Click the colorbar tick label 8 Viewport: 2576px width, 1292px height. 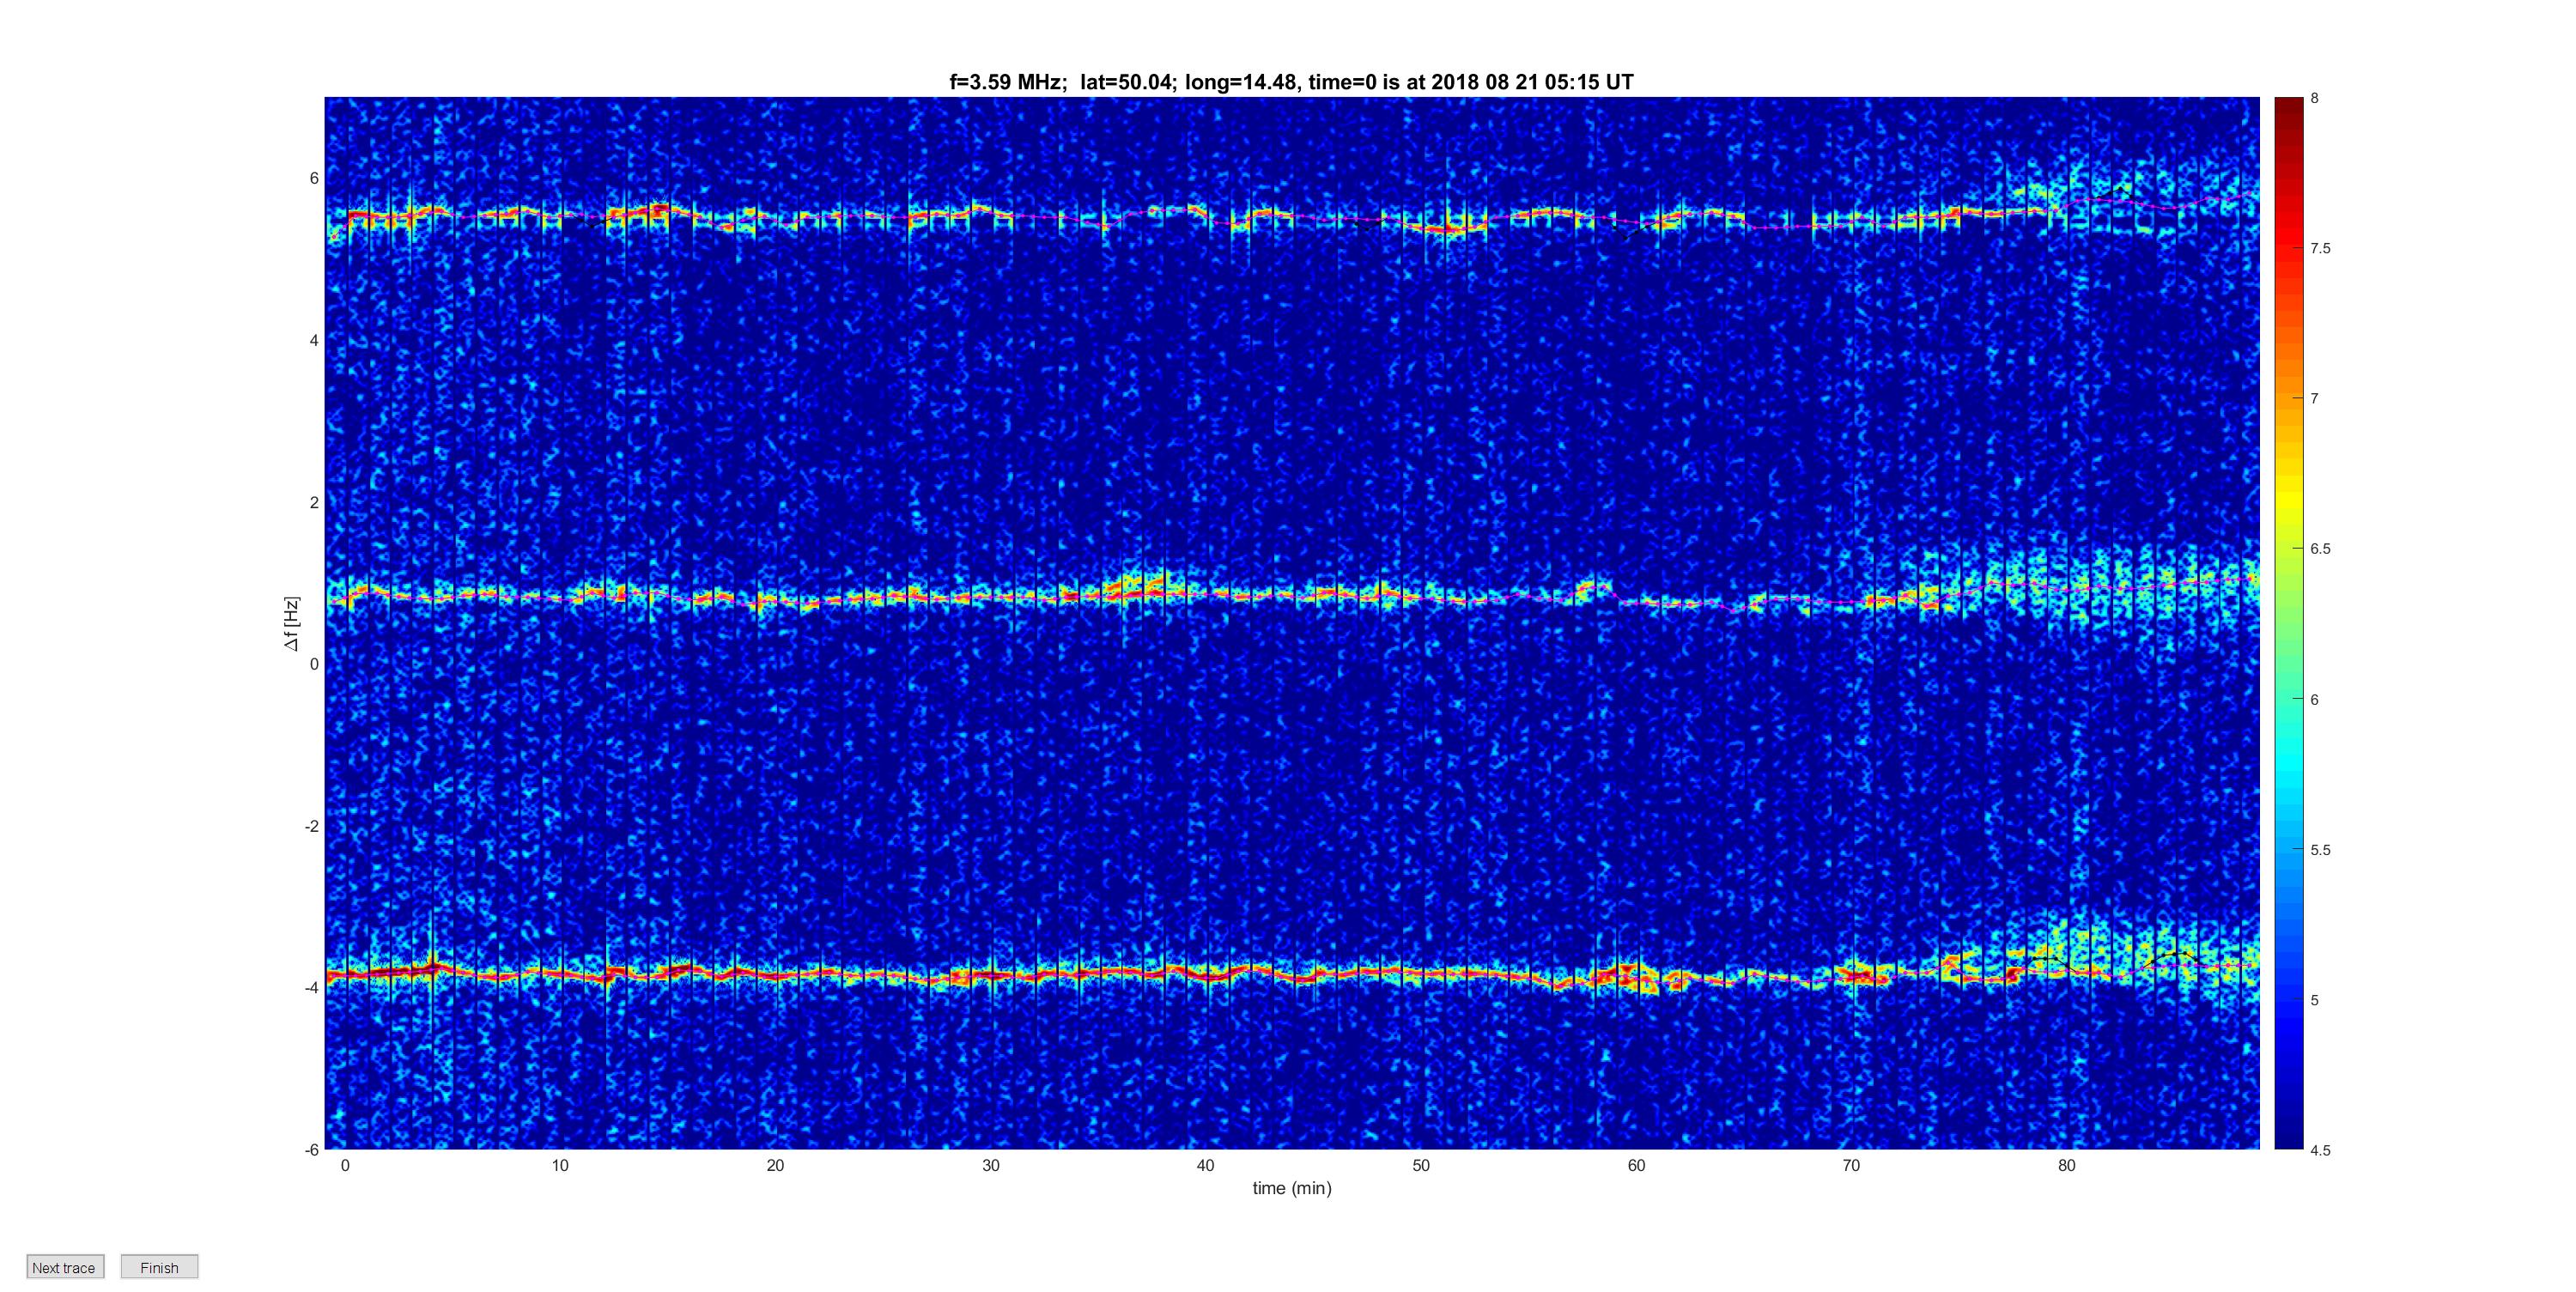tap(2314, 98)
